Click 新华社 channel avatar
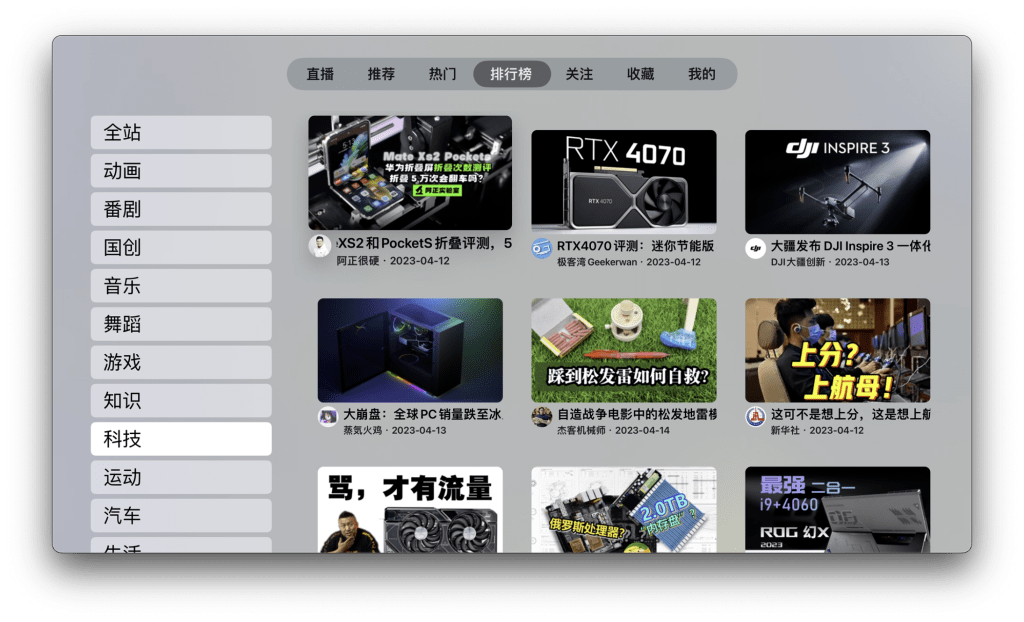This screenshot has width=1024, height=622. 756,417
